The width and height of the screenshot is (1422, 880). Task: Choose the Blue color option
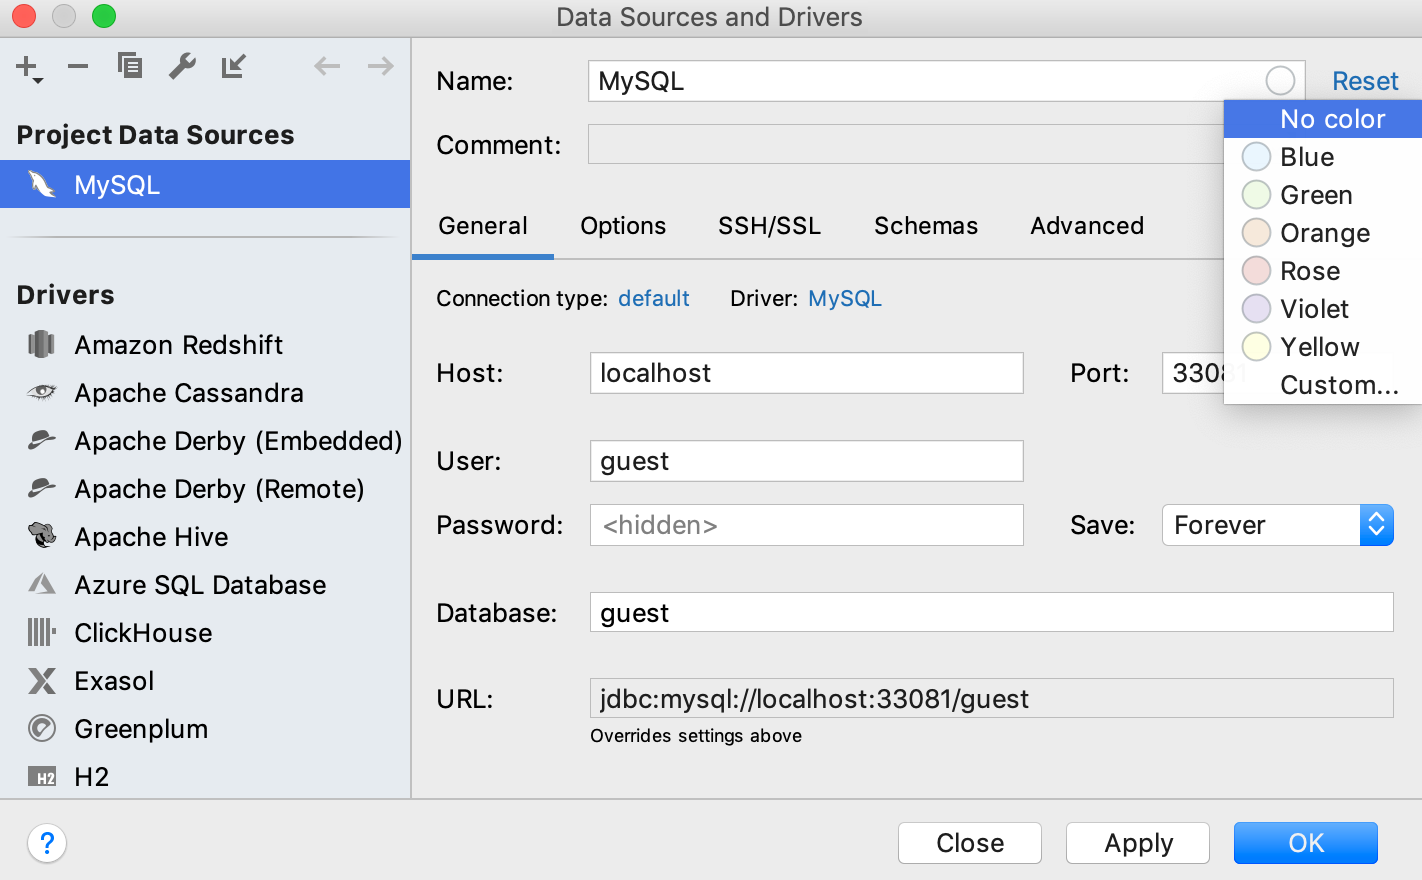click(x=1322, y=157)
